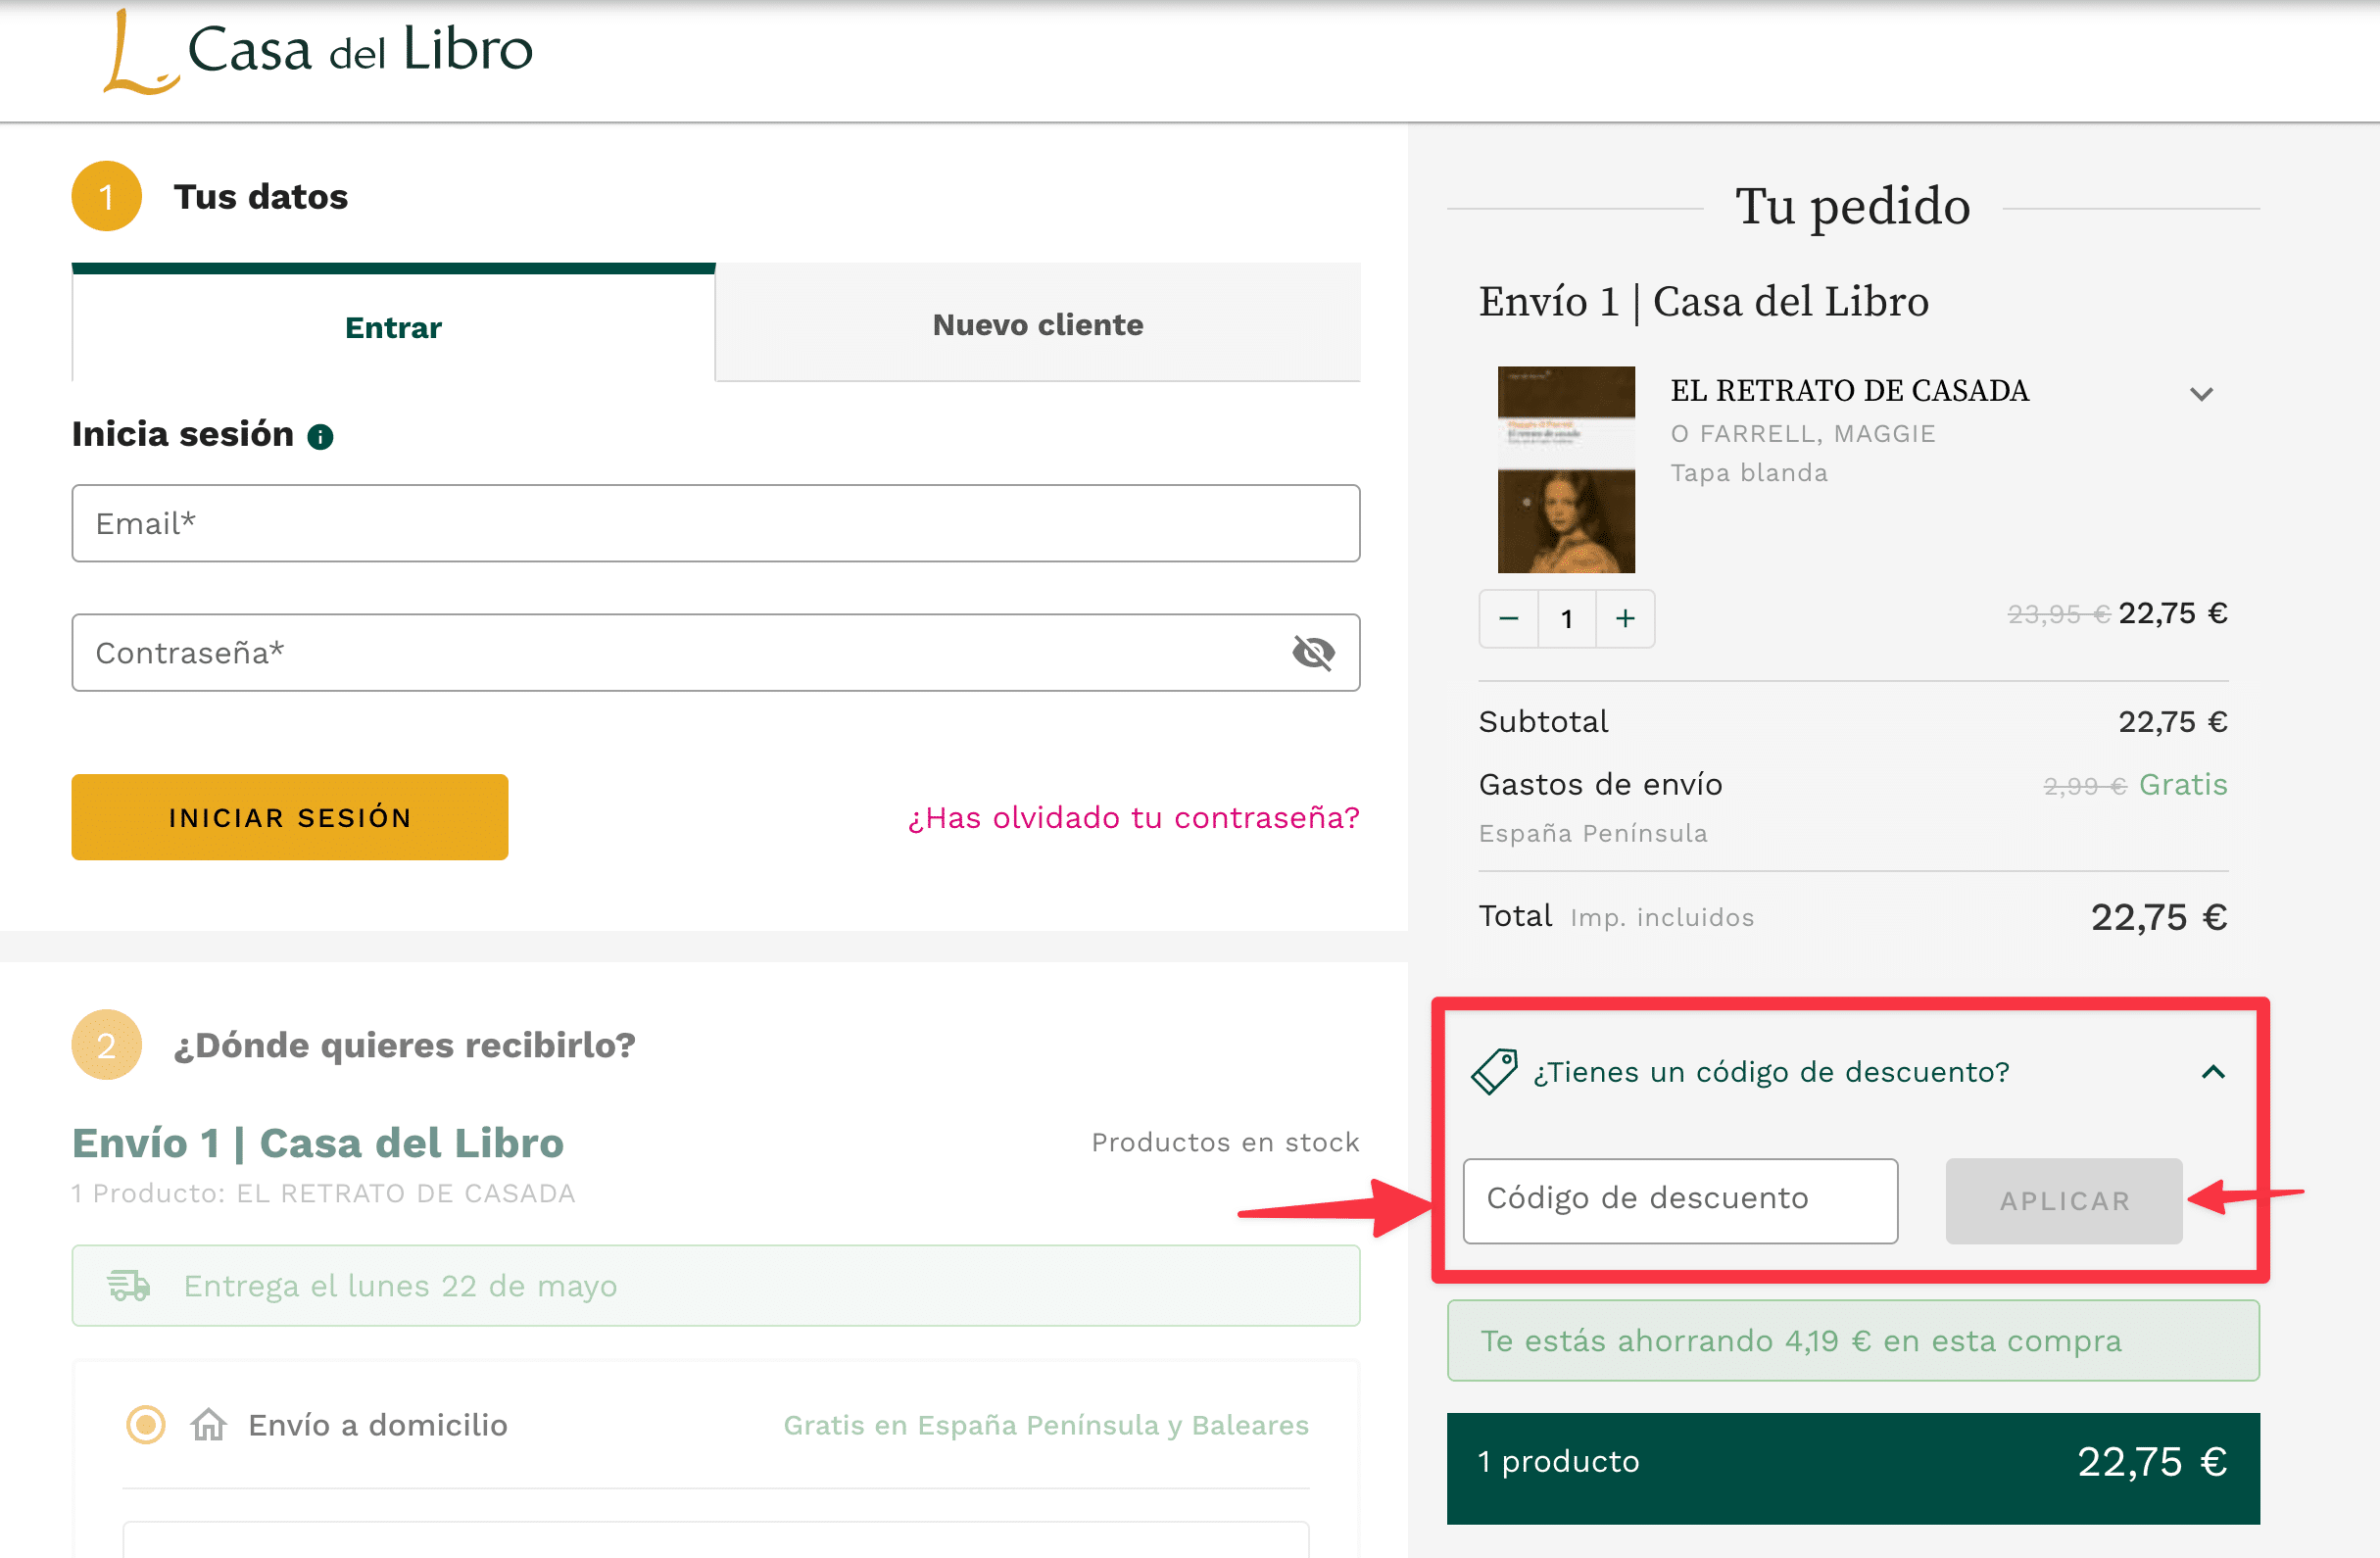Click the delivery truck icon
This screenshot has width=2380, height=1558.
coord(129,1286)
